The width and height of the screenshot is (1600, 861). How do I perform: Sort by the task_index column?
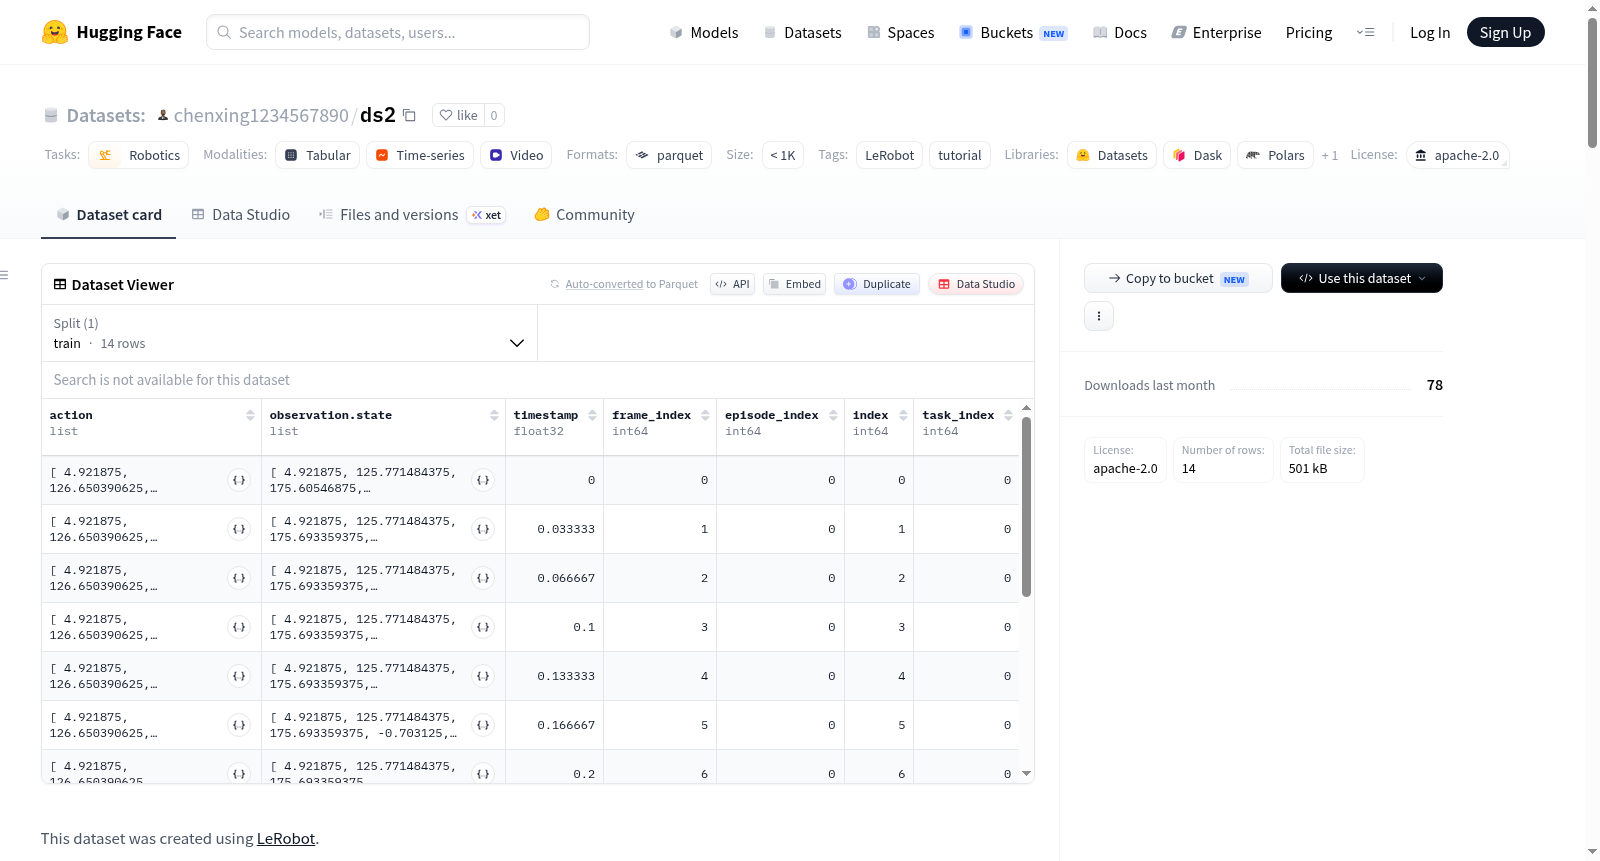pyautogui.click(x=1008, y=415)
